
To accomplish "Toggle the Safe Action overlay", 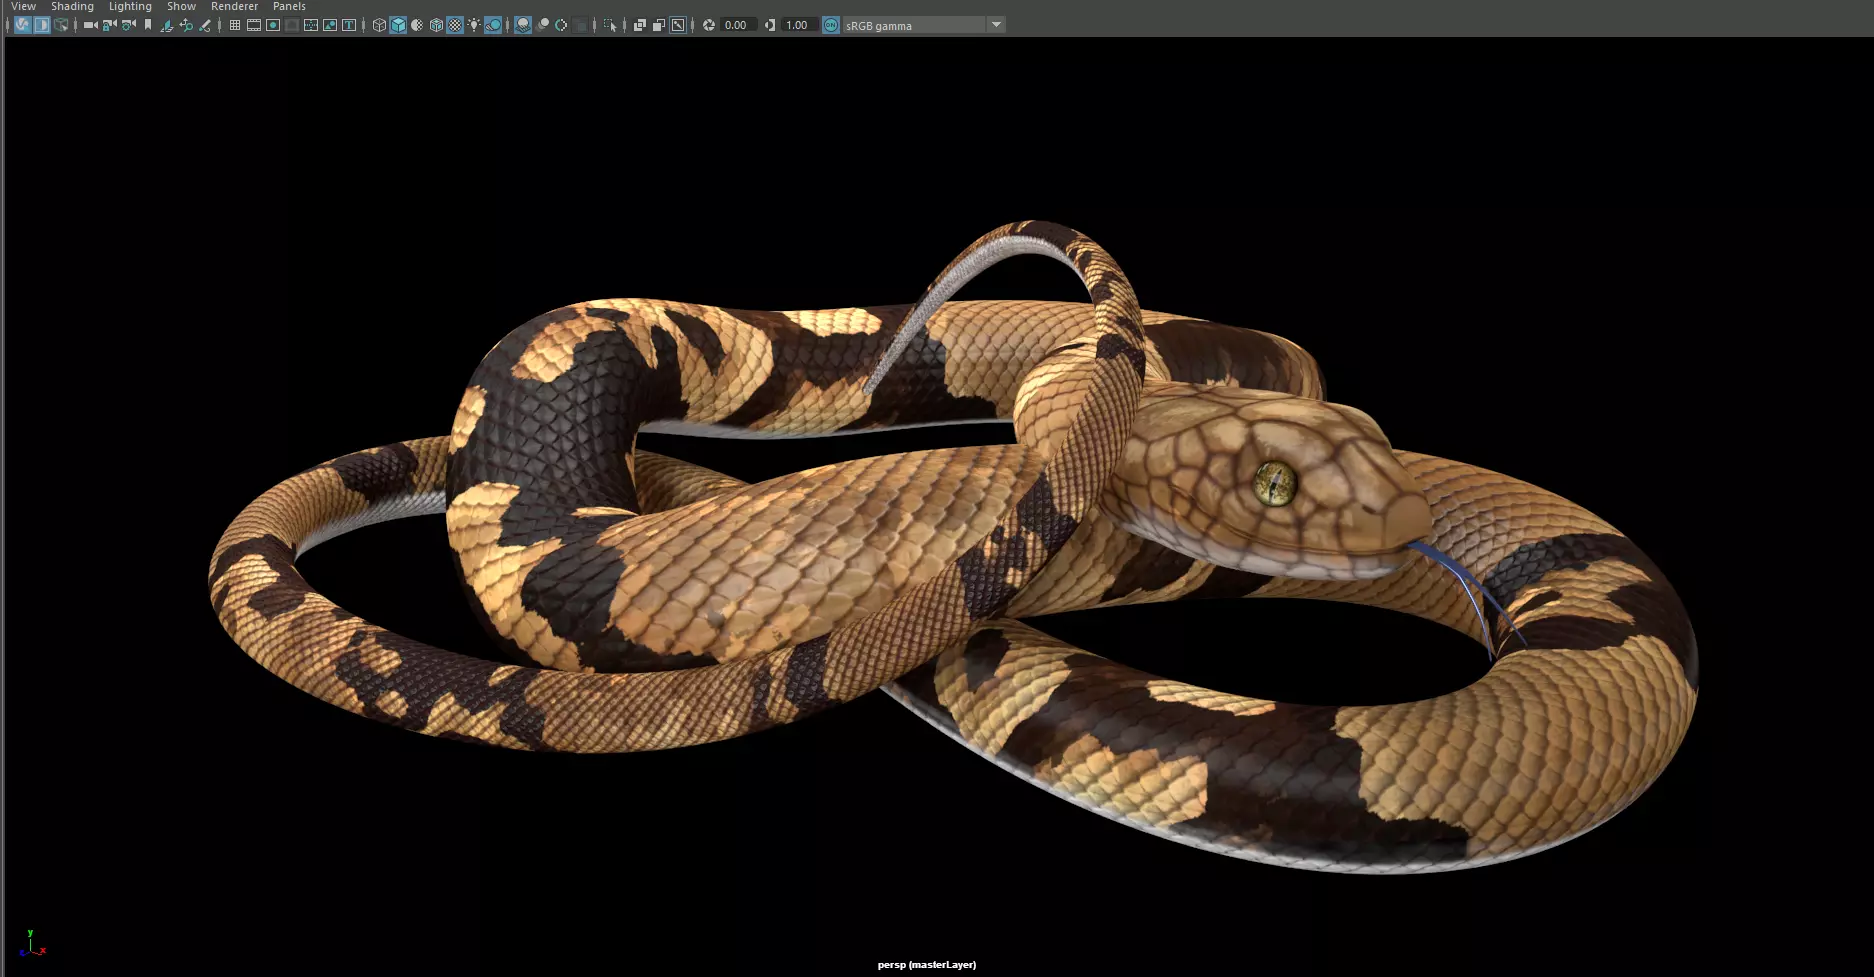I will [x=329, y=25].
